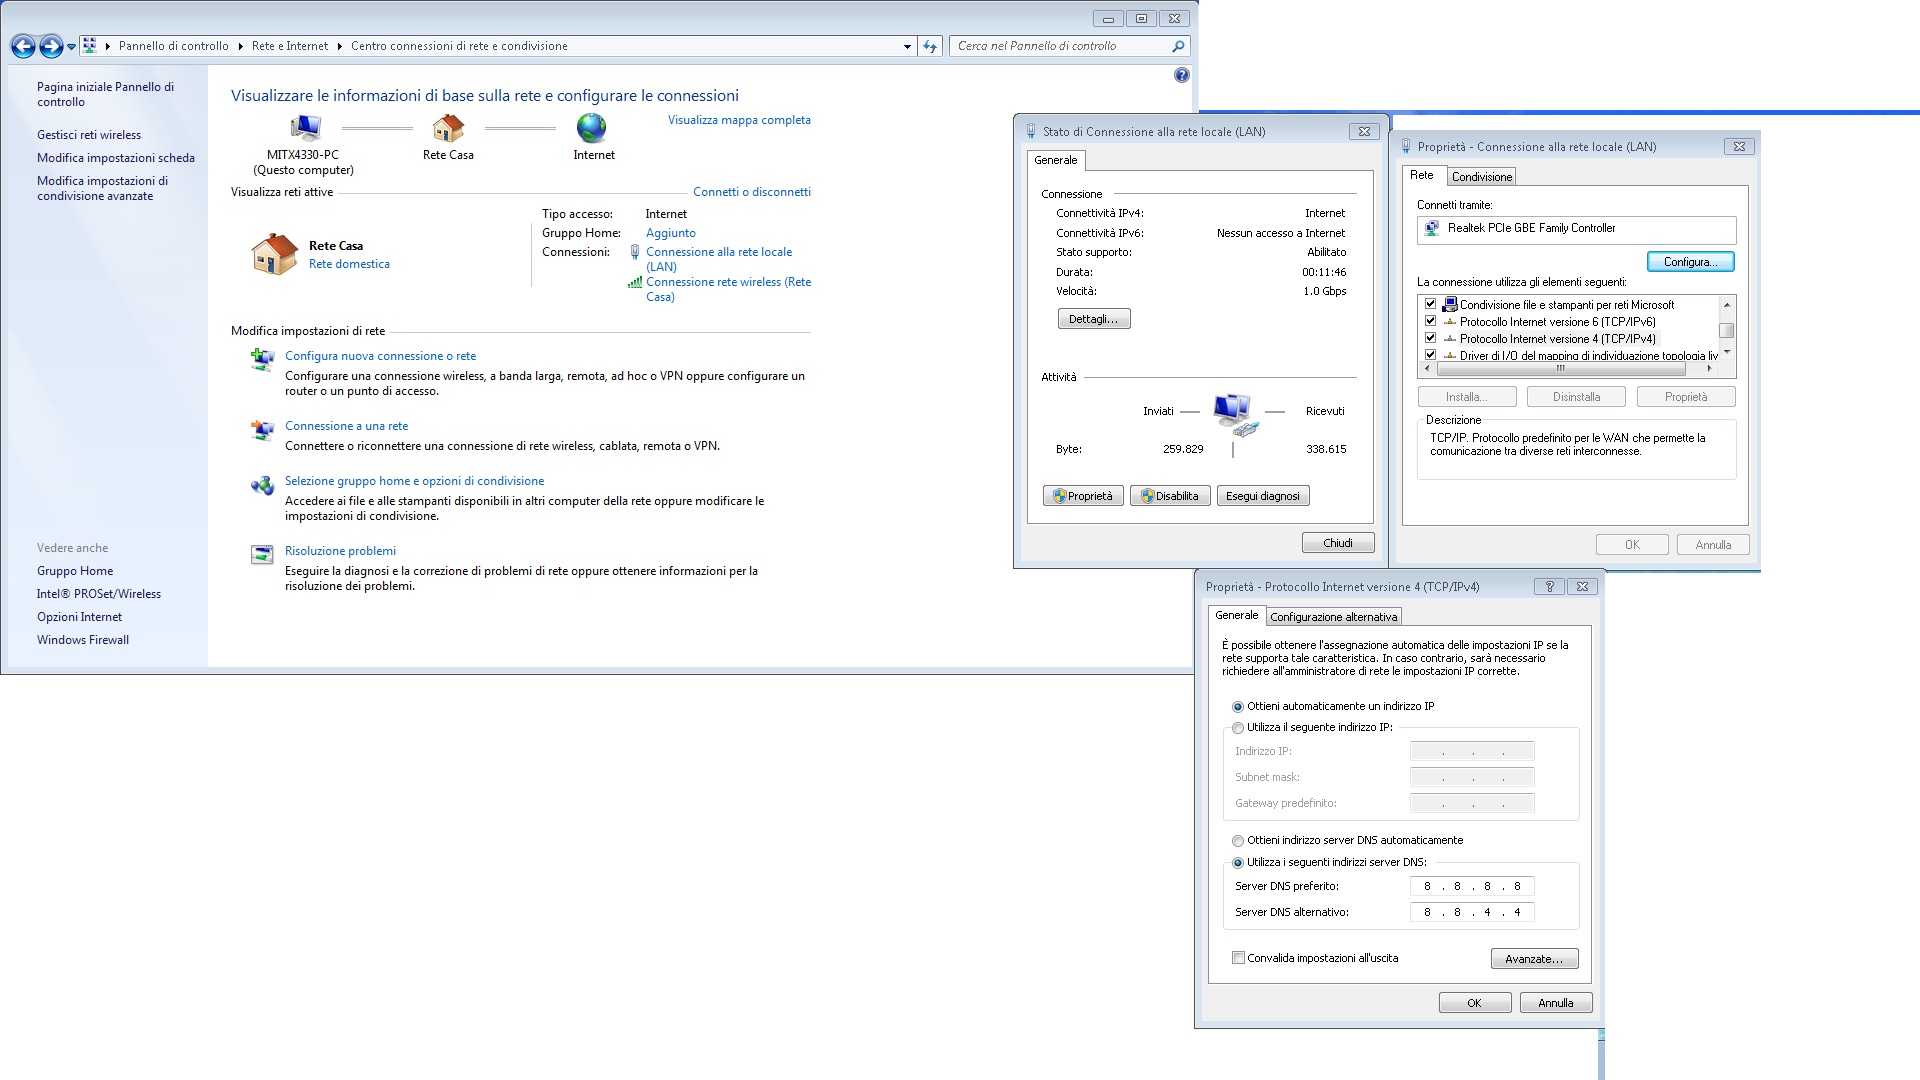Uncheck Protocollo Internet versione 6 checkbox

click(x=1430, y=321)
